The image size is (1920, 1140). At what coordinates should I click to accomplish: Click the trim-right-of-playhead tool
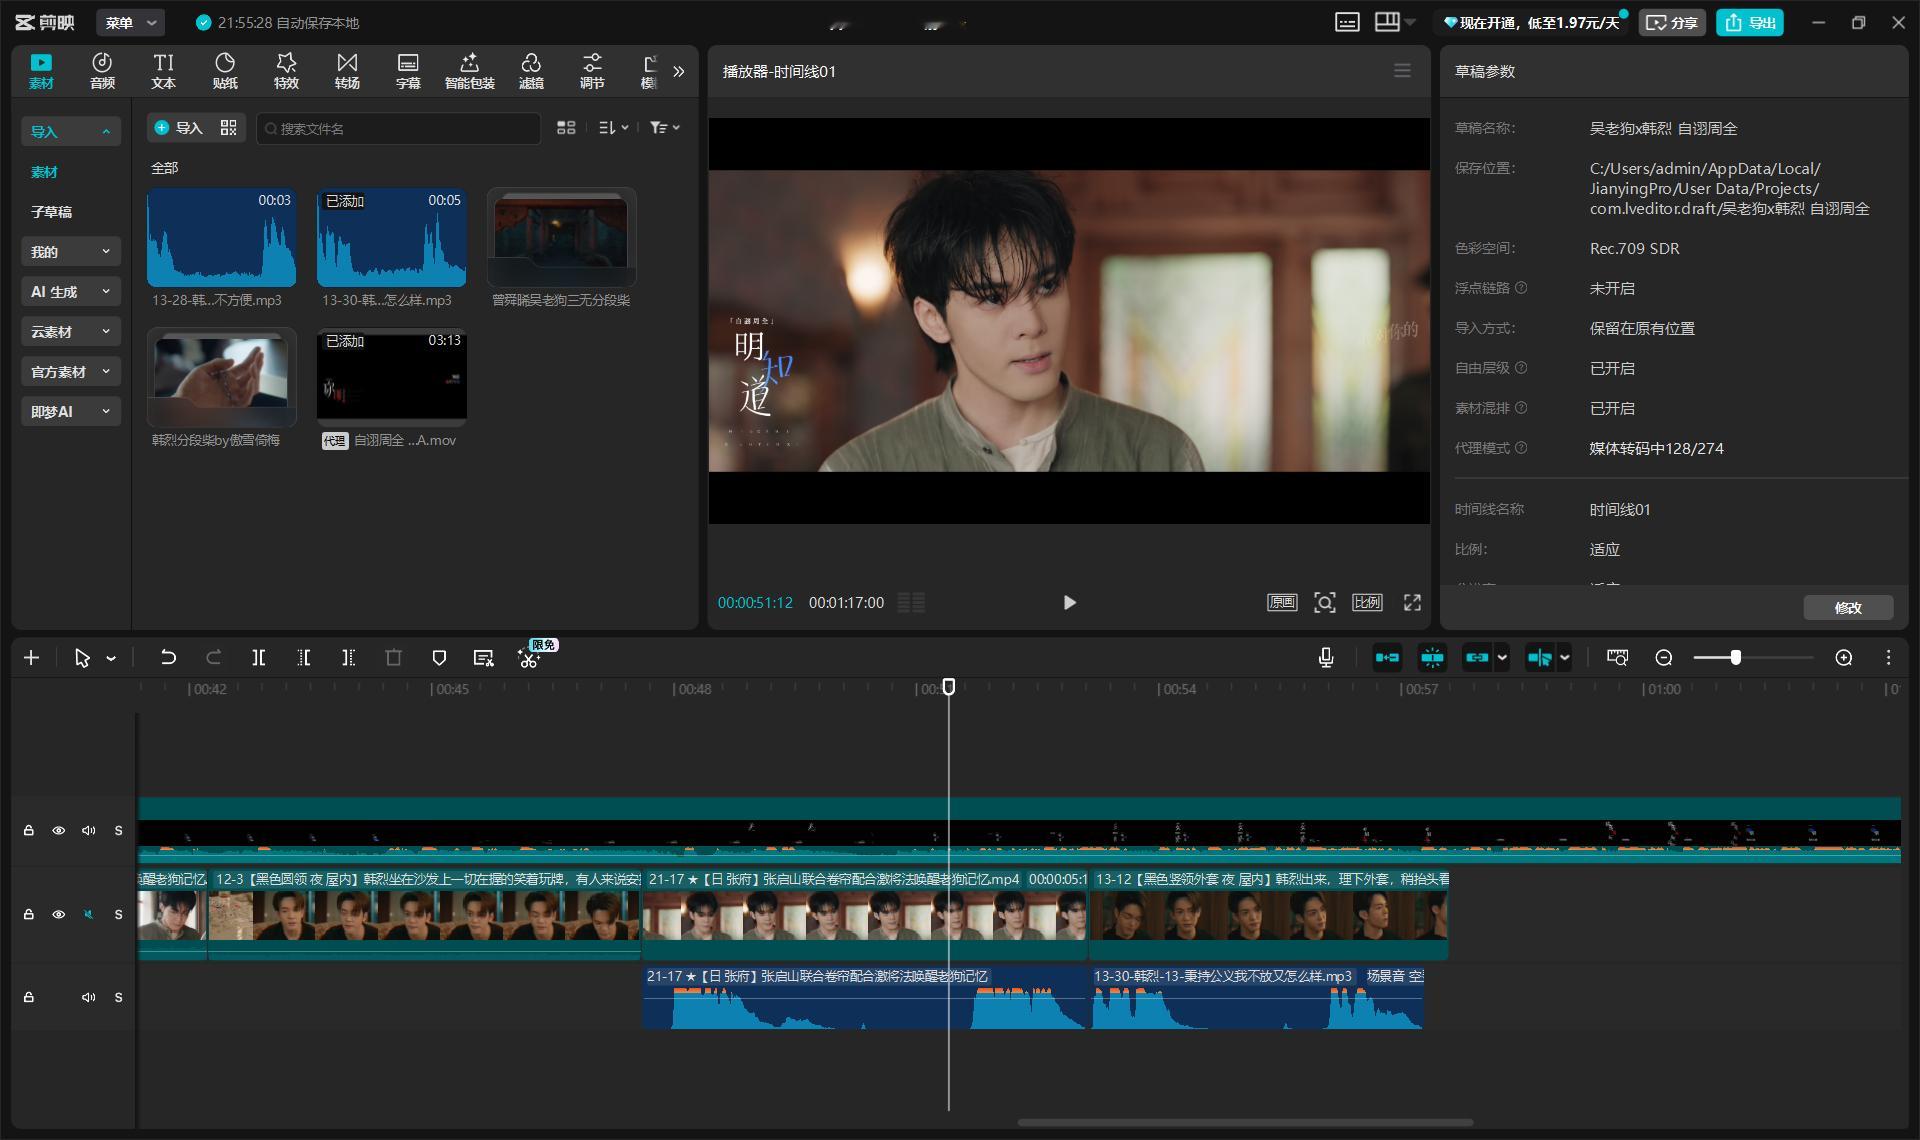pyautogui.click(x=348, y=657)
